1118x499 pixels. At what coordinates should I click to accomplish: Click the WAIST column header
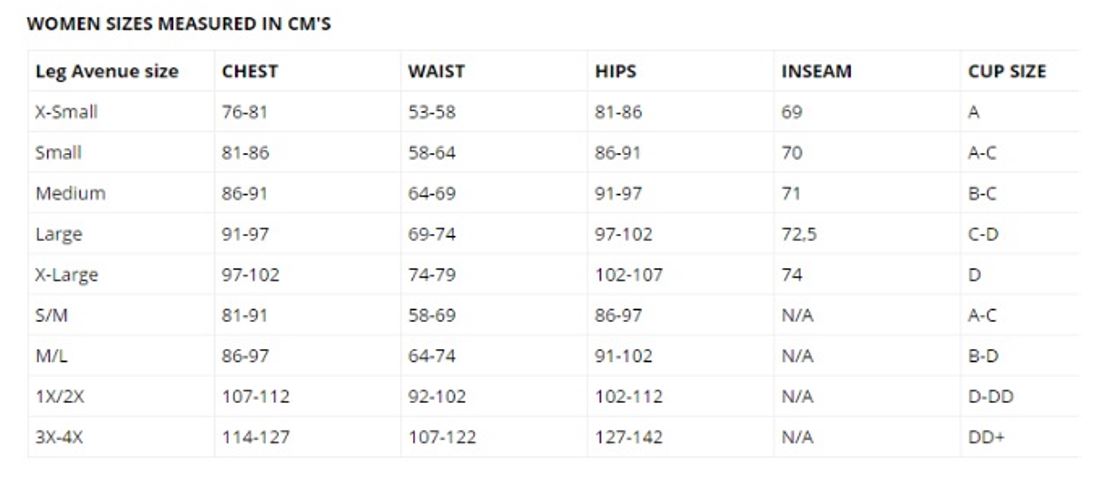pos(436,72)
